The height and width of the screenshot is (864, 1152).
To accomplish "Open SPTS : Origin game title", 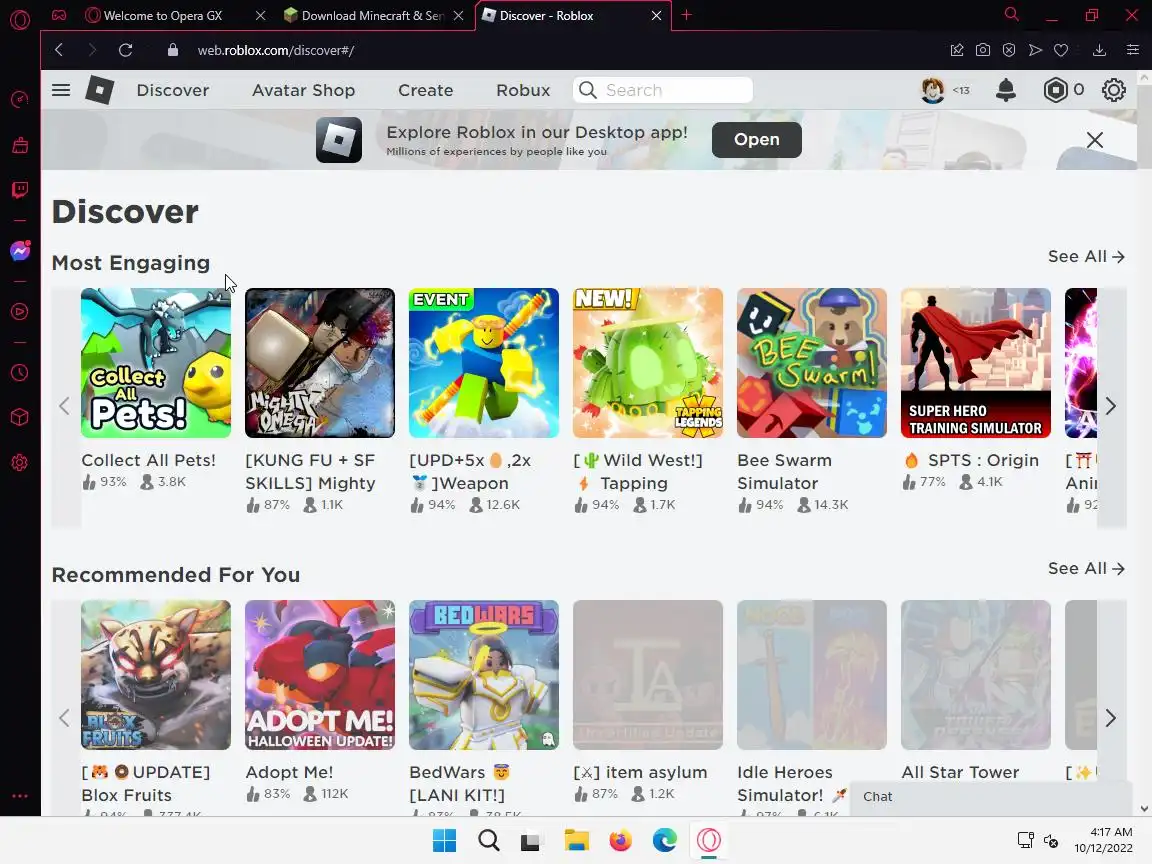I will tap(971, 461).
